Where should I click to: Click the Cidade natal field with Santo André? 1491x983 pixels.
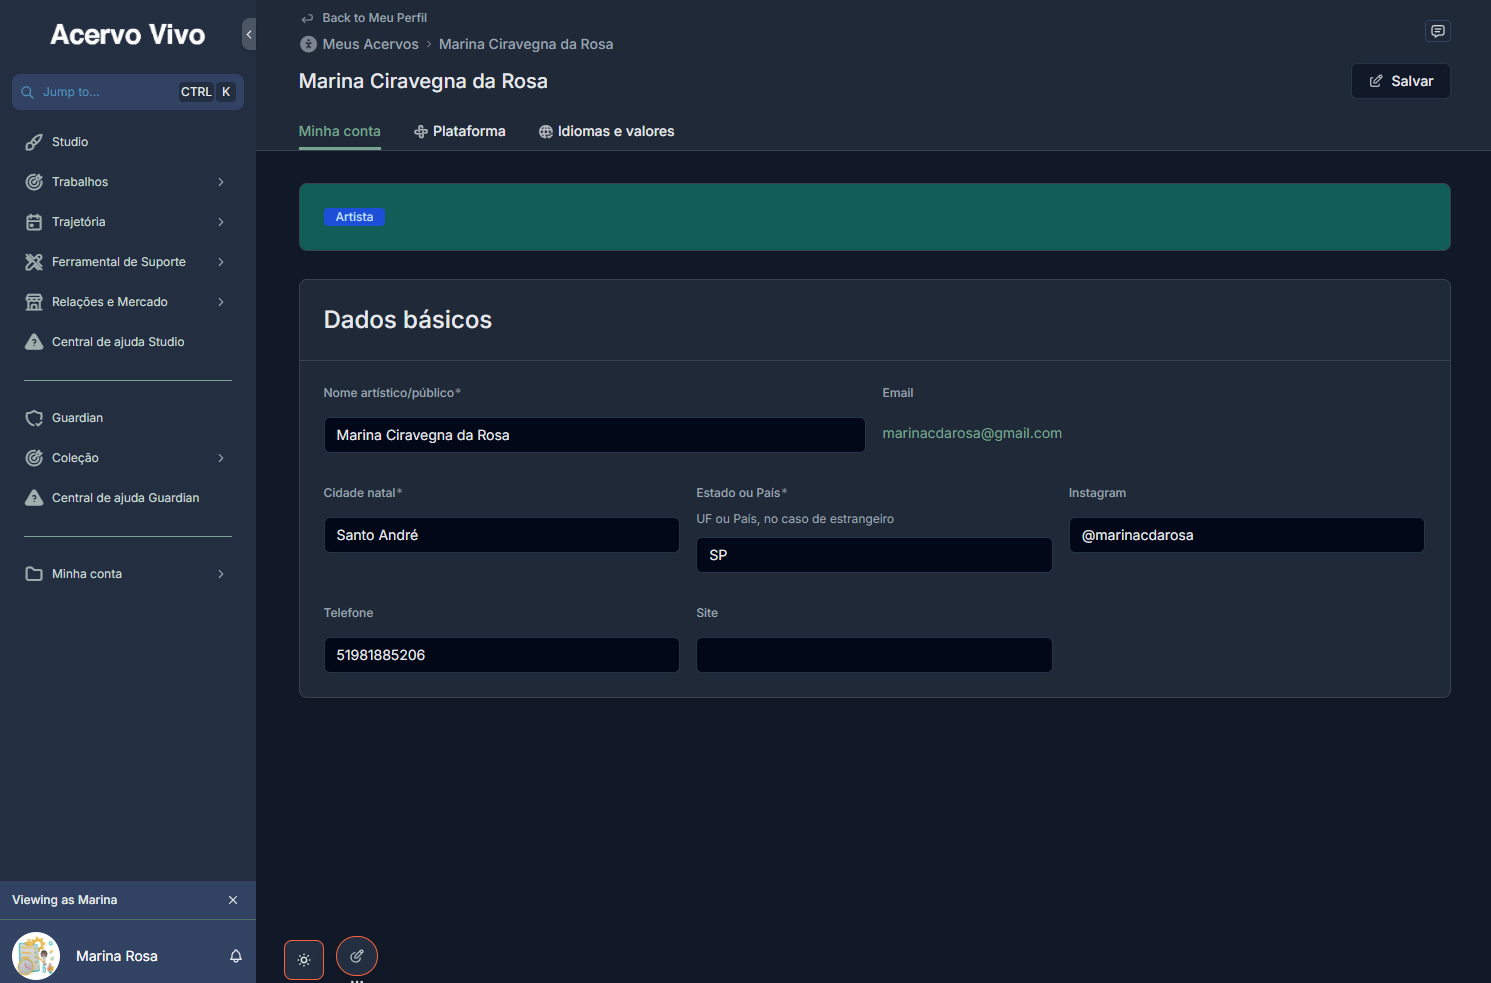[x=502, y=535]
